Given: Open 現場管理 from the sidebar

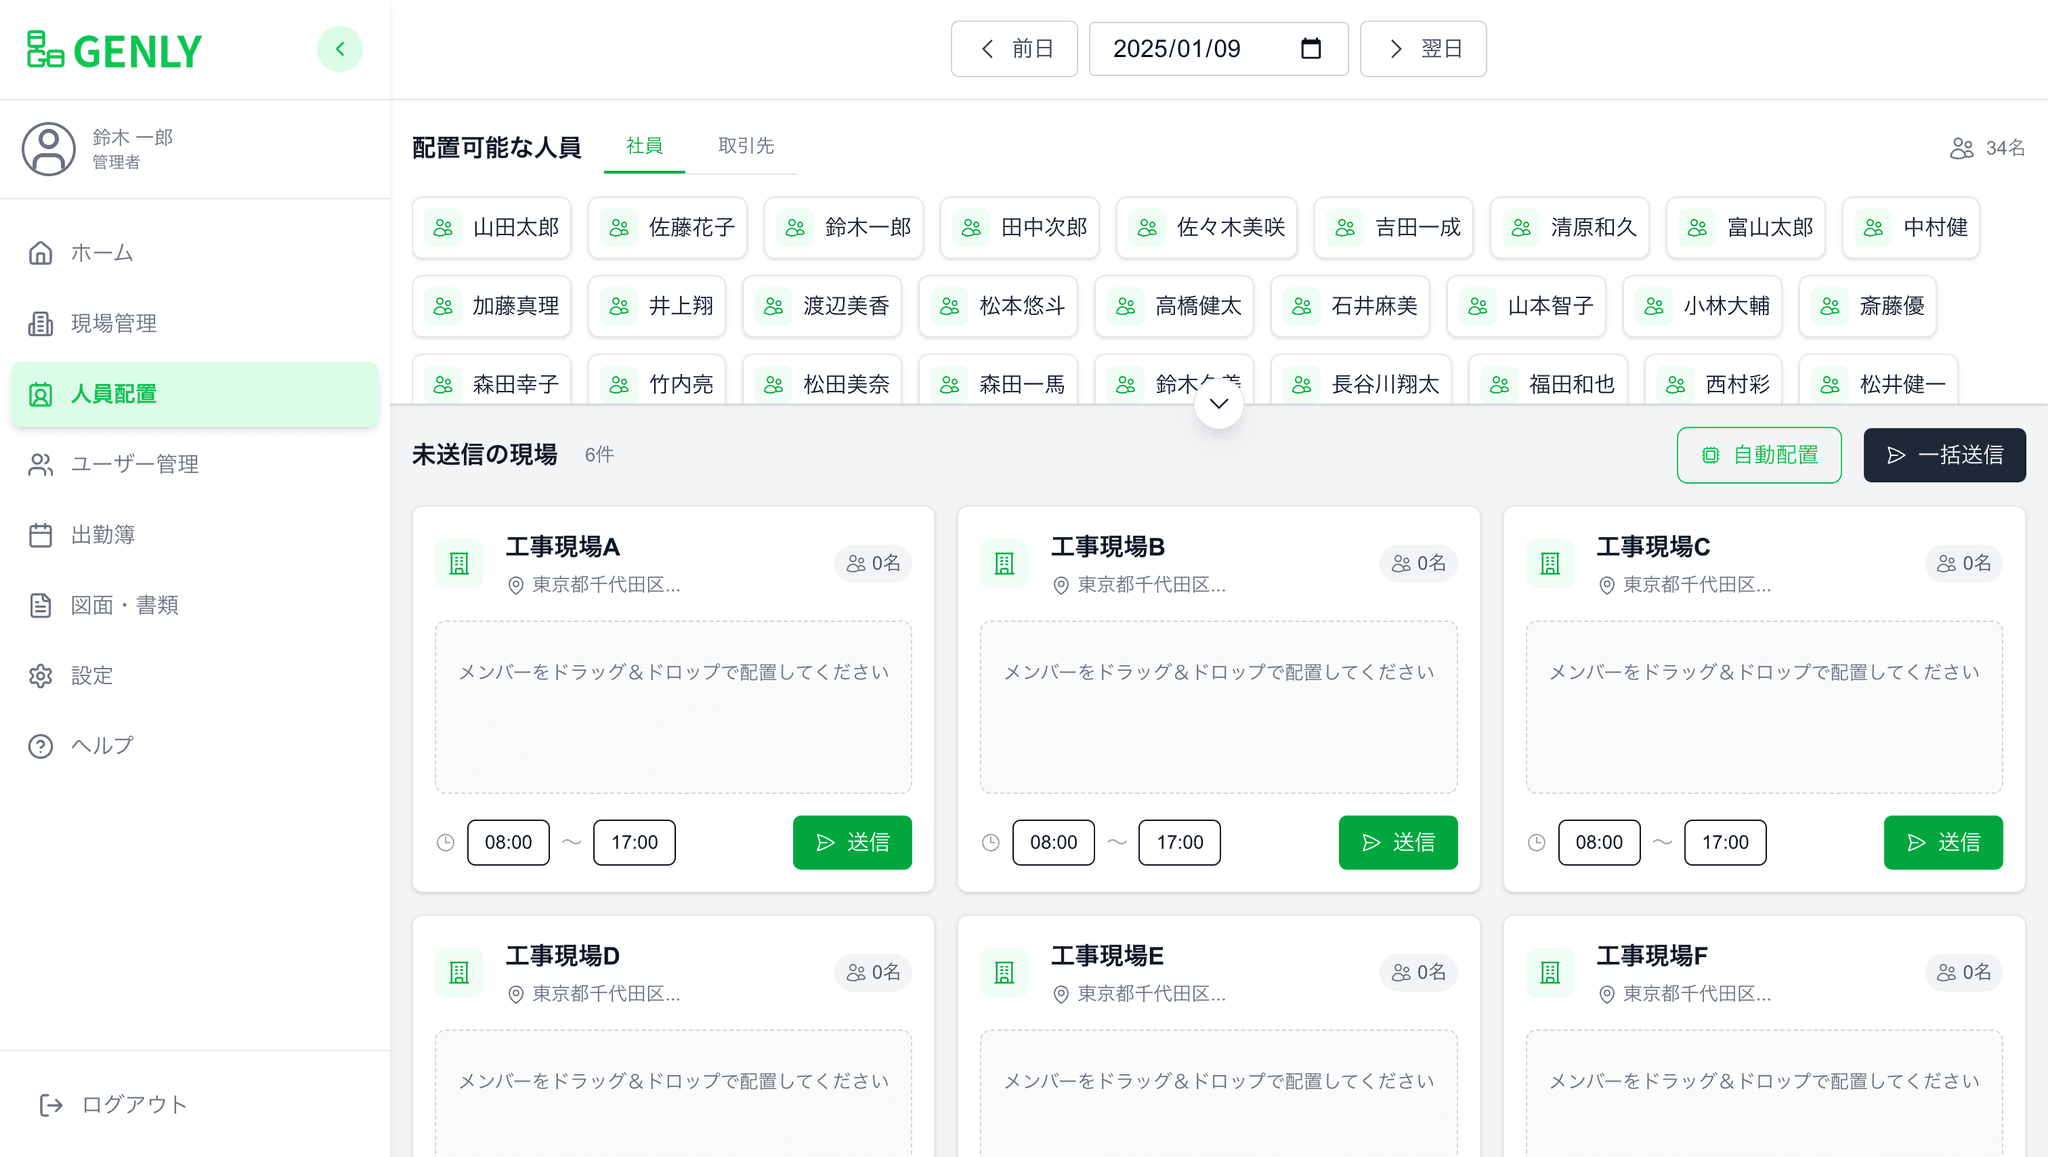Looking at the screenshot, I should pos(112,323).
